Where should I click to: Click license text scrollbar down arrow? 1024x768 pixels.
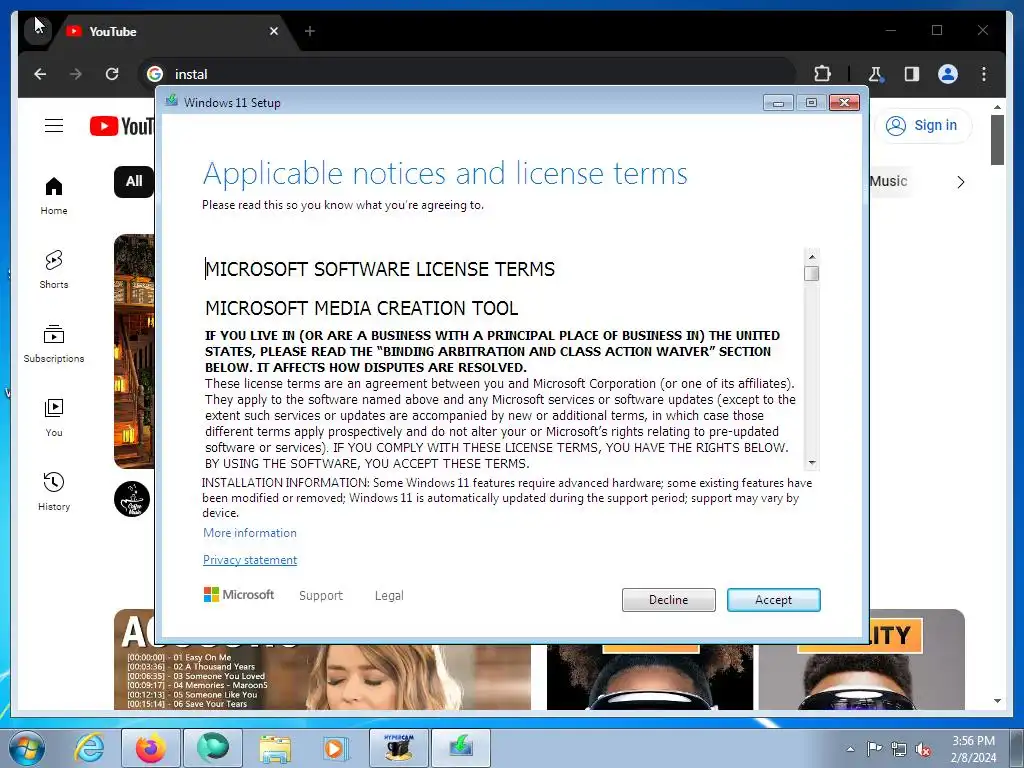[812, 462]
